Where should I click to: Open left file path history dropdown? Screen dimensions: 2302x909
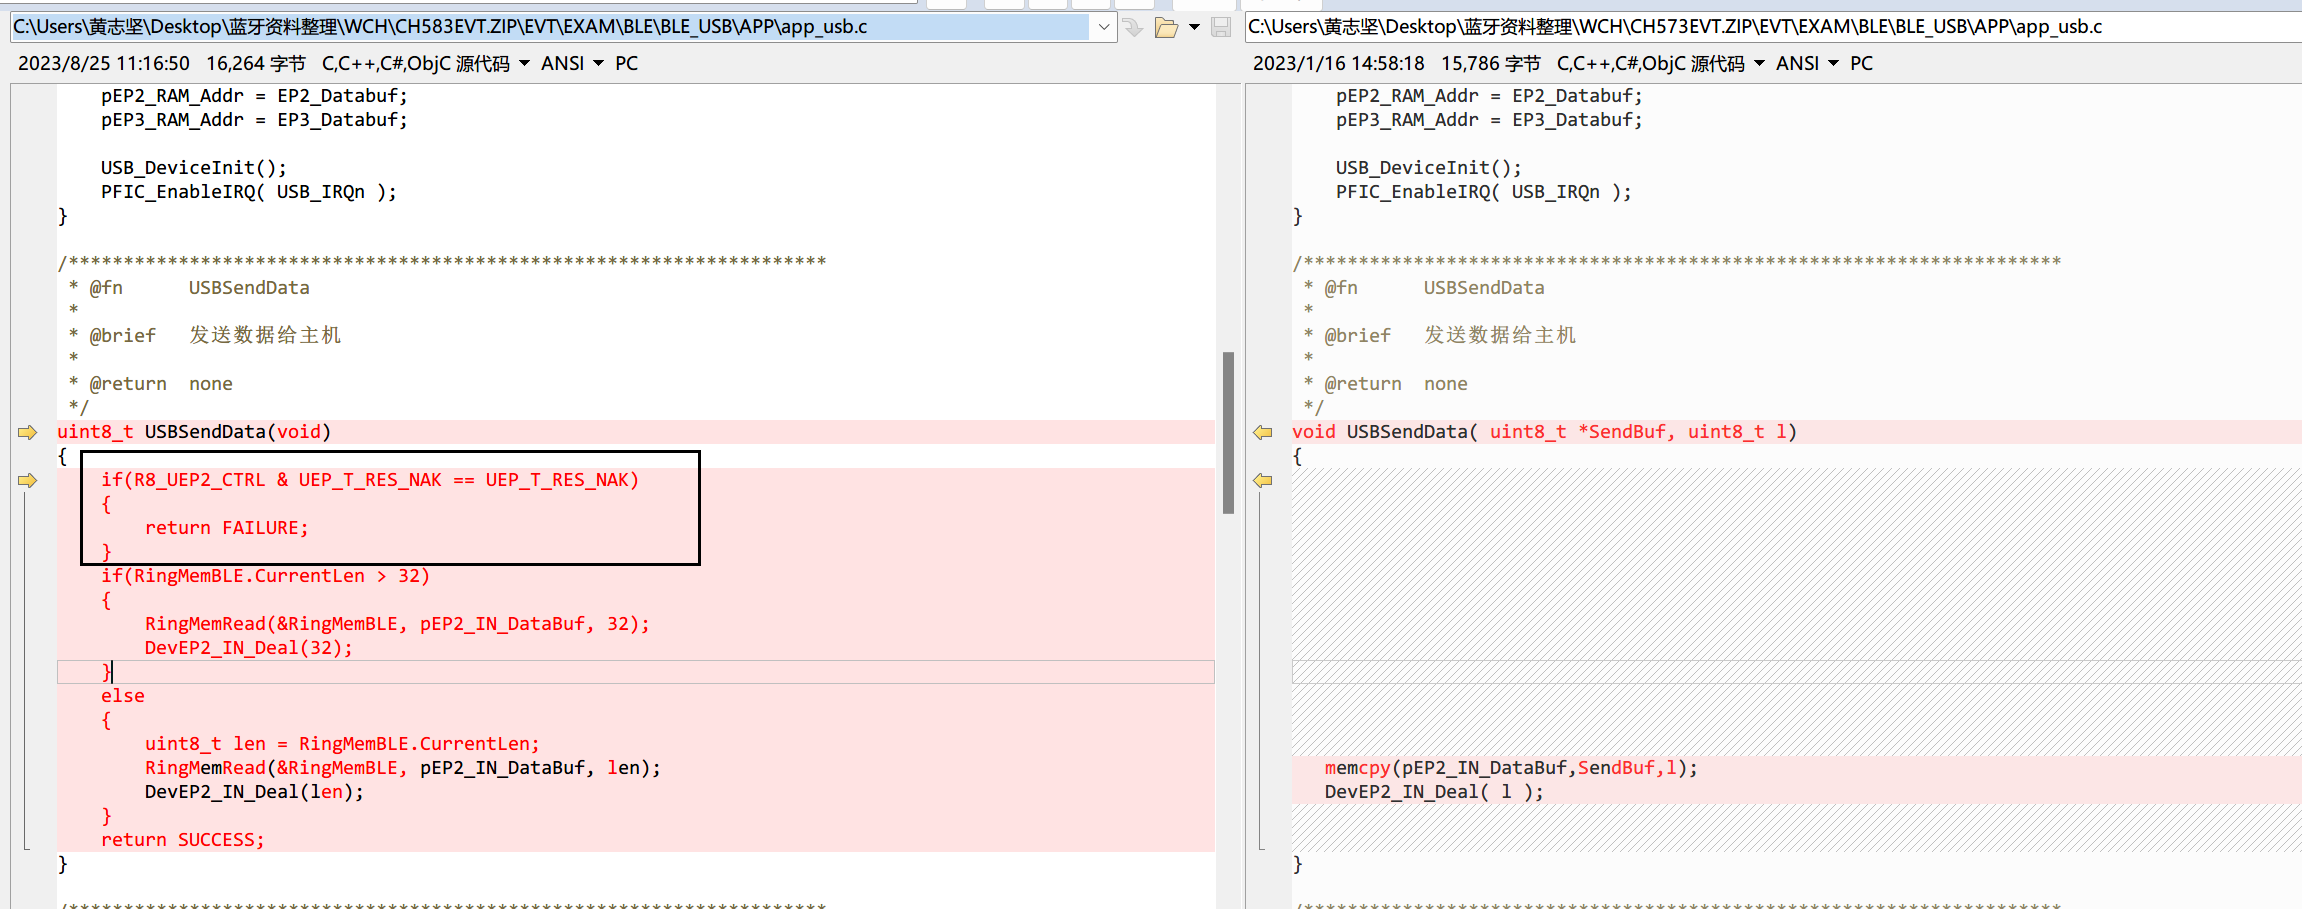(x=1103, y=27)
